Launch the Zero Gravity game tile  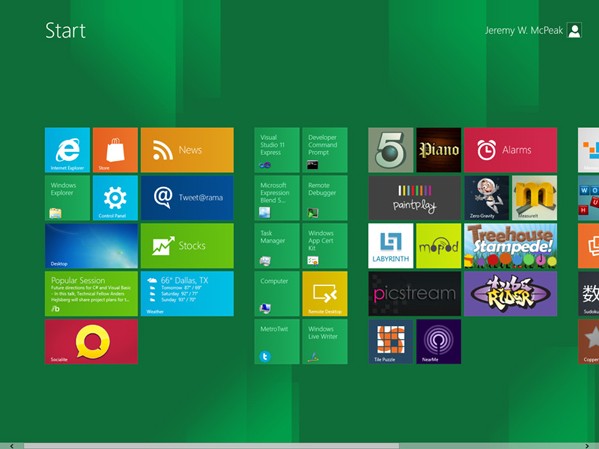[486, 198]
